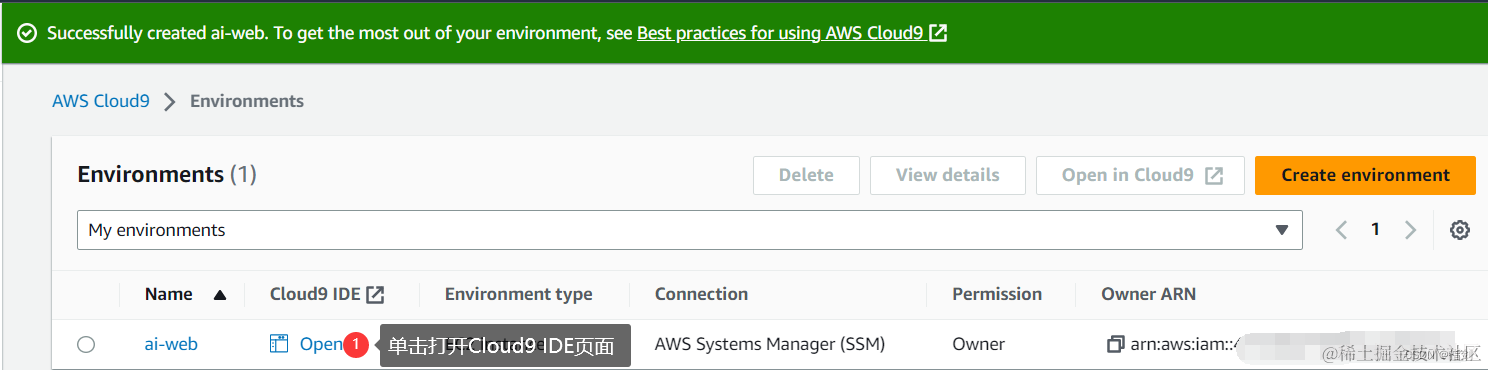Go to next page chevron
The height and width of the screenshot is (370, 1488).
[x=1410, y=230]
